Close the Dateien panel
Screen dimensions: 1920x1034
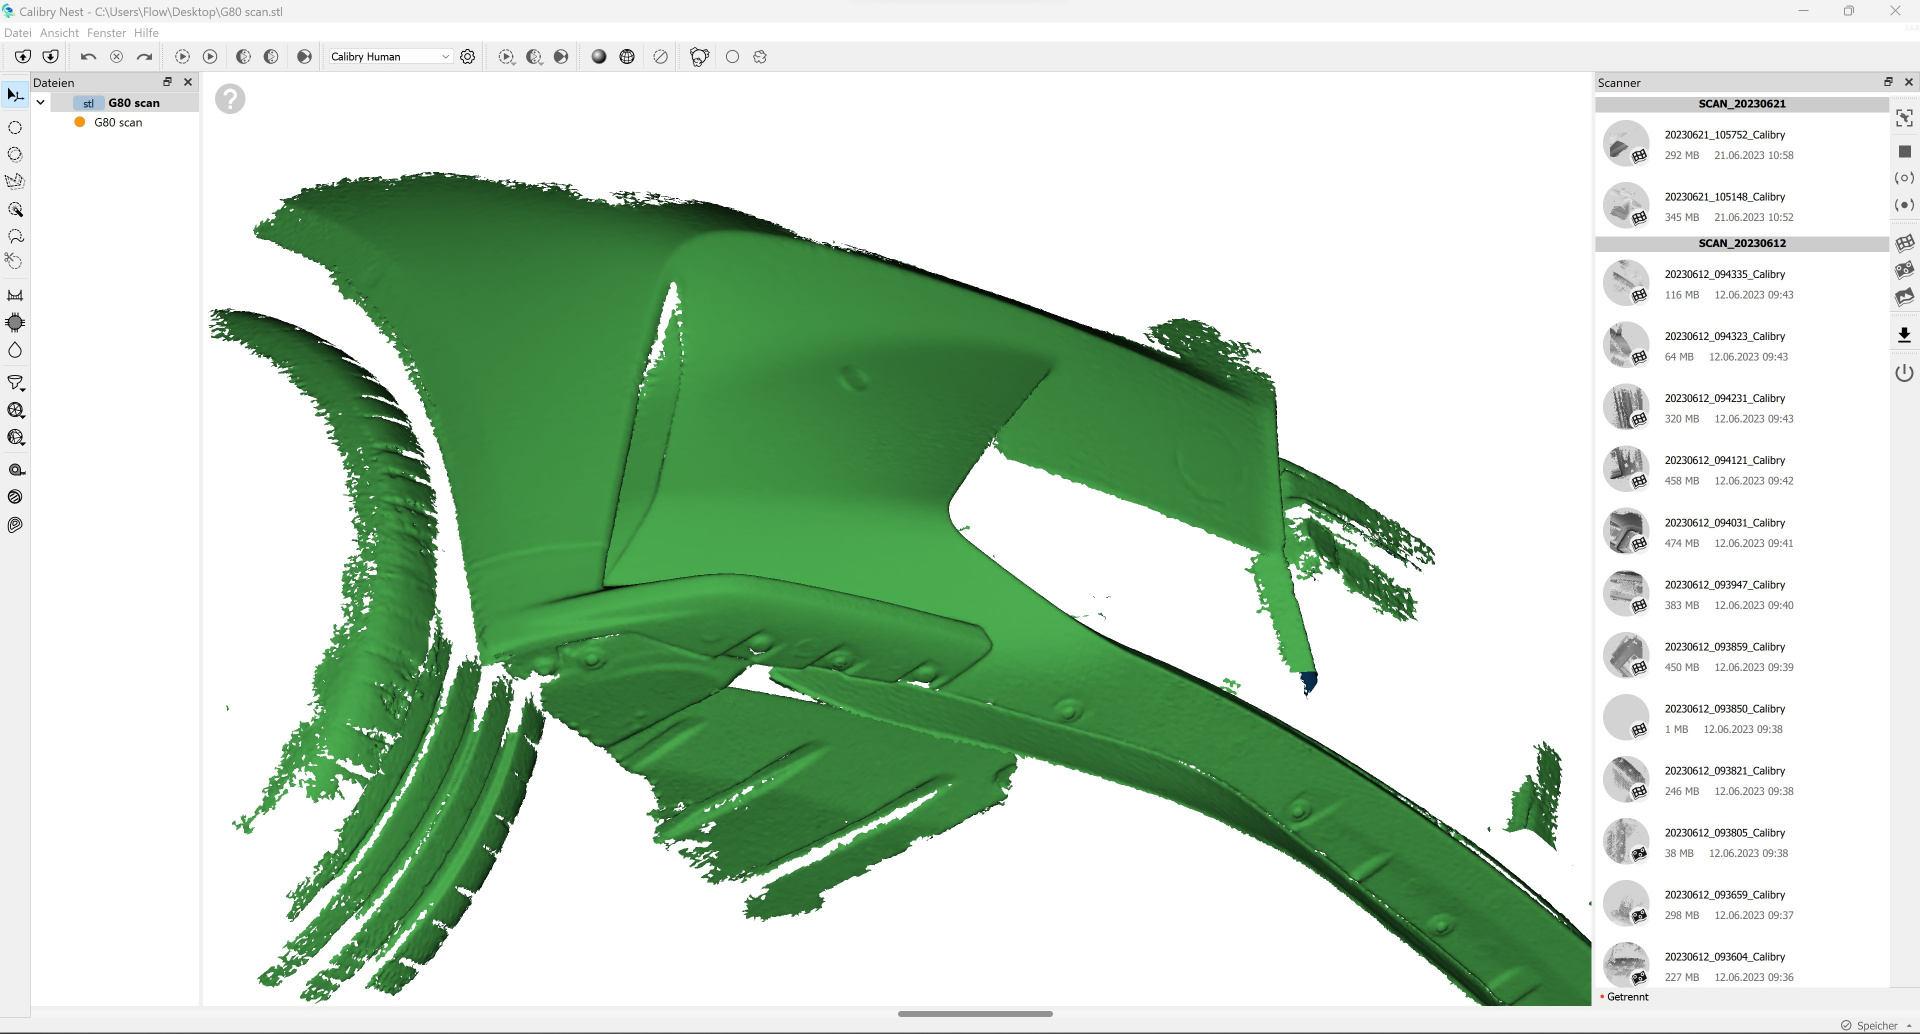click(x=188, y=82)
